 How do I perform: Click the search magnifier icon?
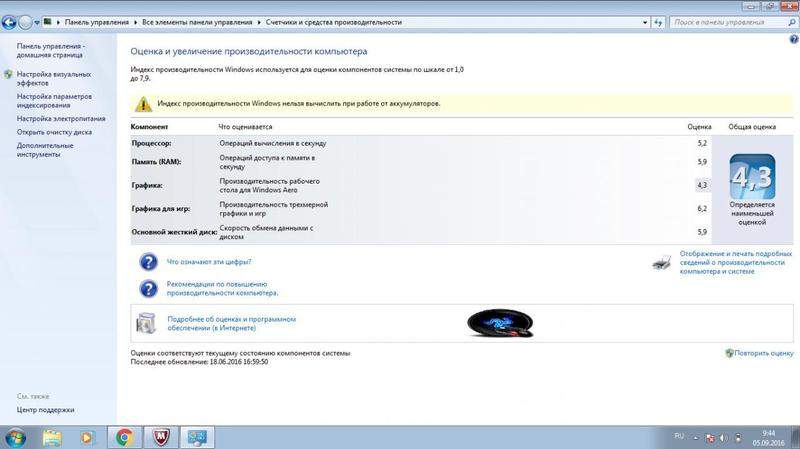tap(792, 22)
